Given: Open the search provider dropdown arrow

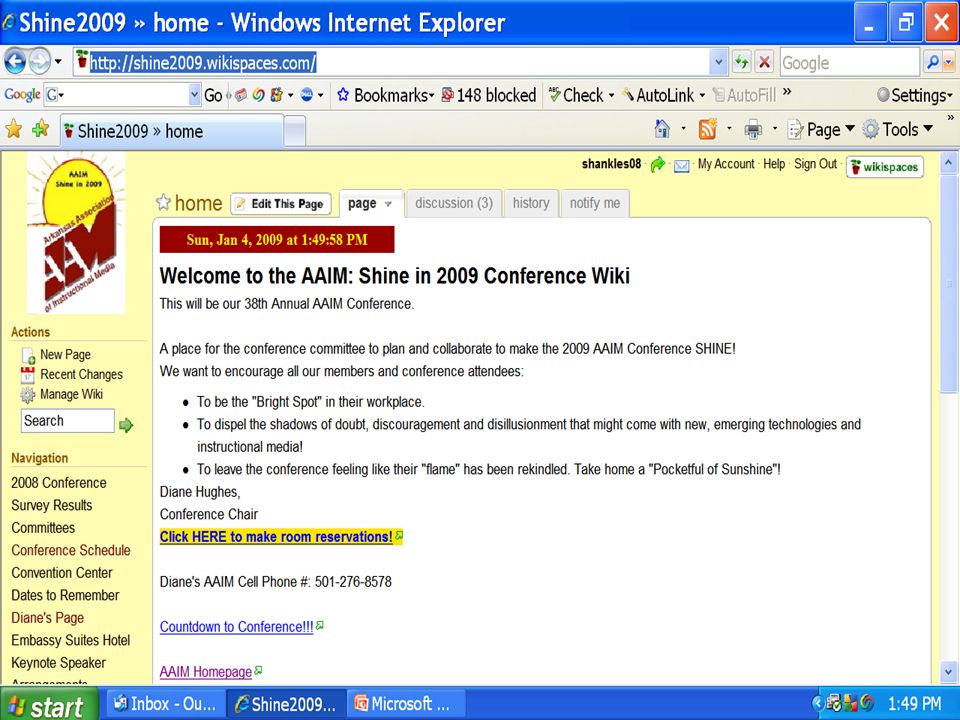Looking at the screenshot, I should tap(949, 62).
